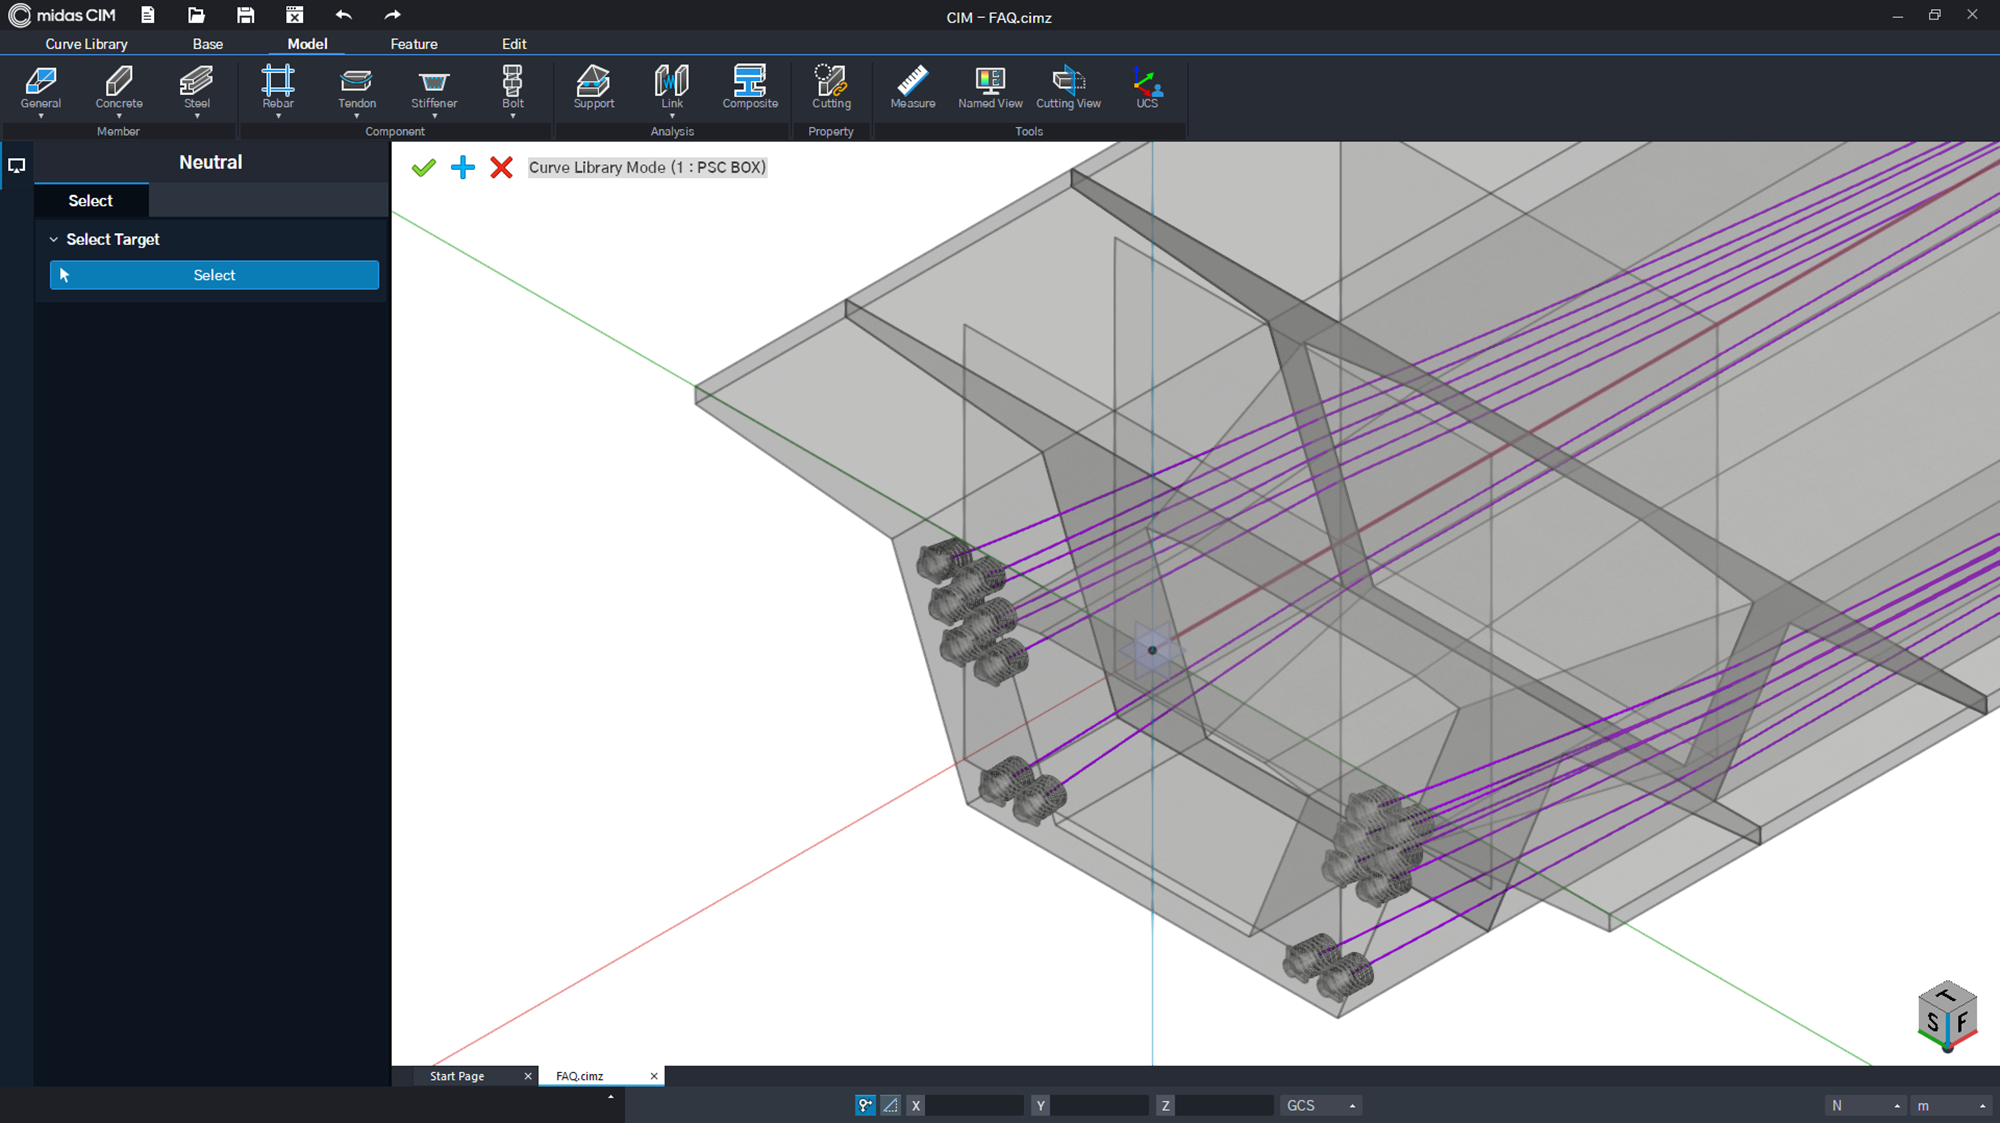Switch to the Start Page tab
Image resolution: width=2000 pixels, height=1123 pixels.
point(457,1075)
